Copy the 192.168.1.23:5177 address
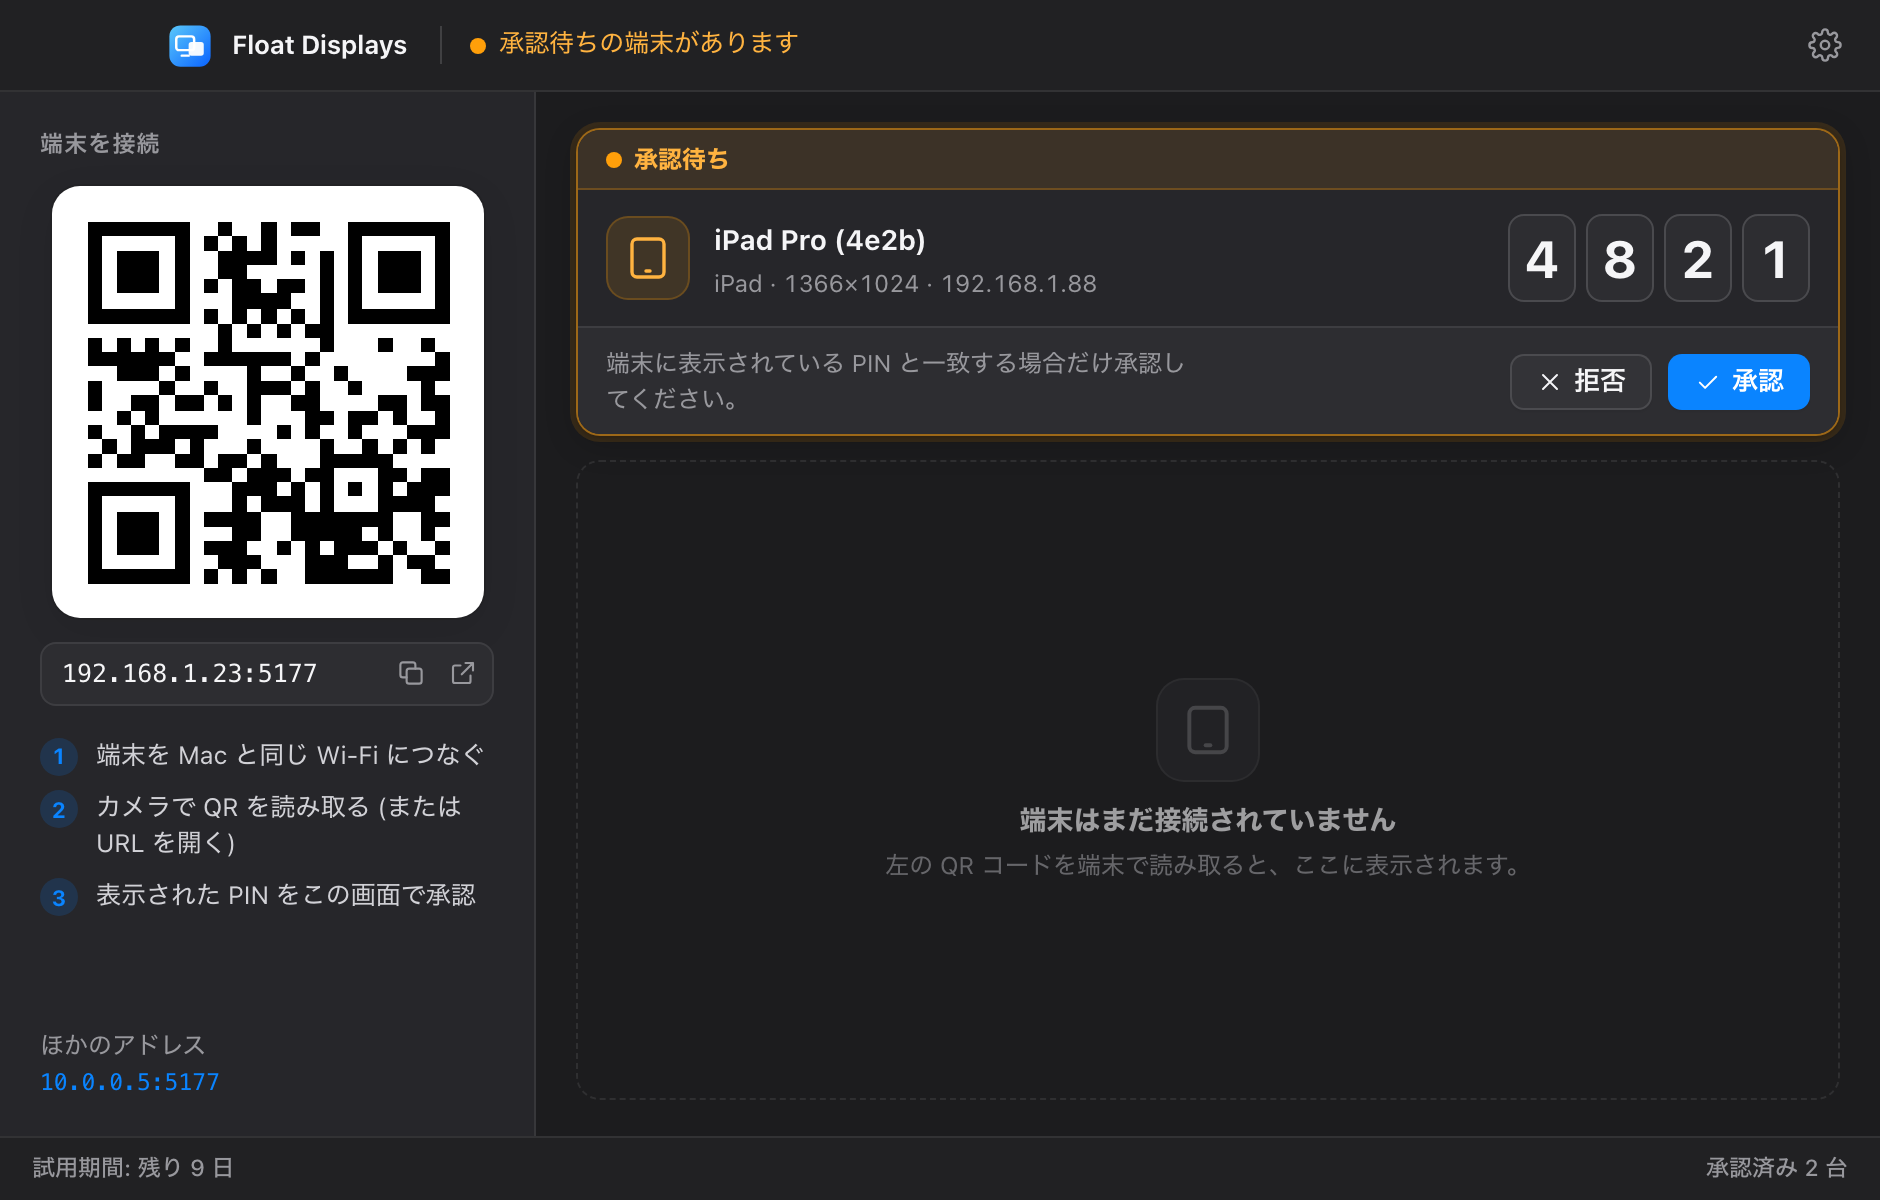Screen dimensions: 1880x1200 [x=411, y=673]
